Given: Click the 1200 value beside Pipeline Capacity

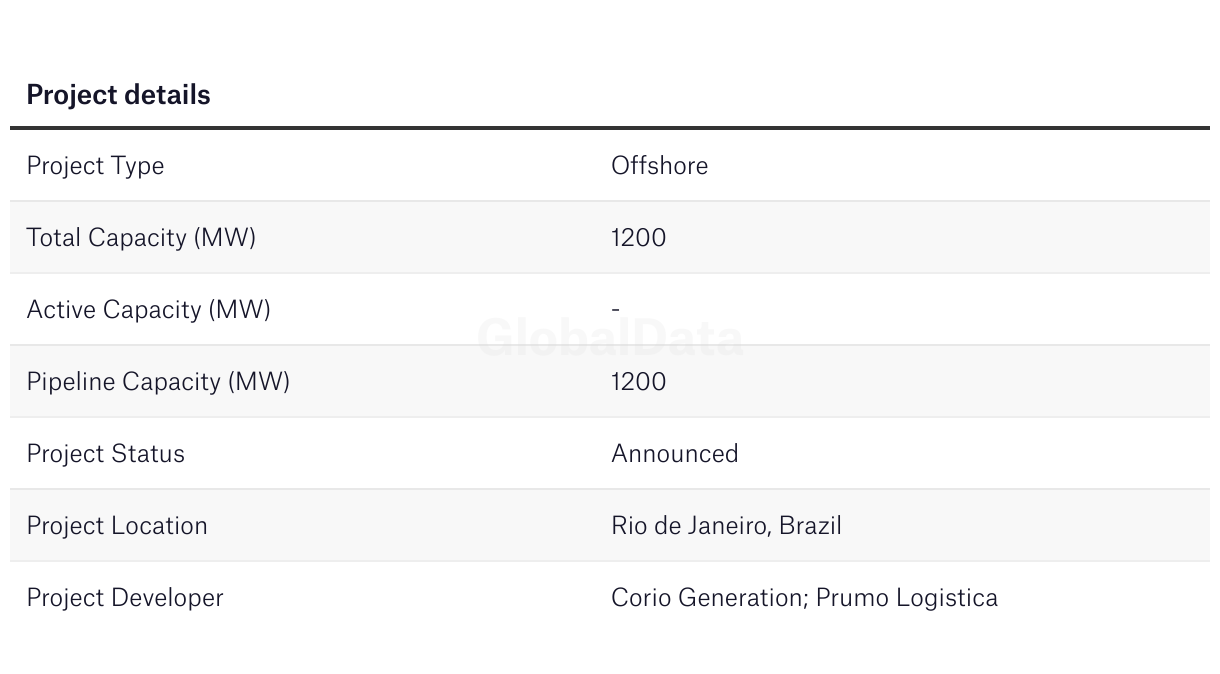Looking at the screenshot, I should [x=638, y=381].
